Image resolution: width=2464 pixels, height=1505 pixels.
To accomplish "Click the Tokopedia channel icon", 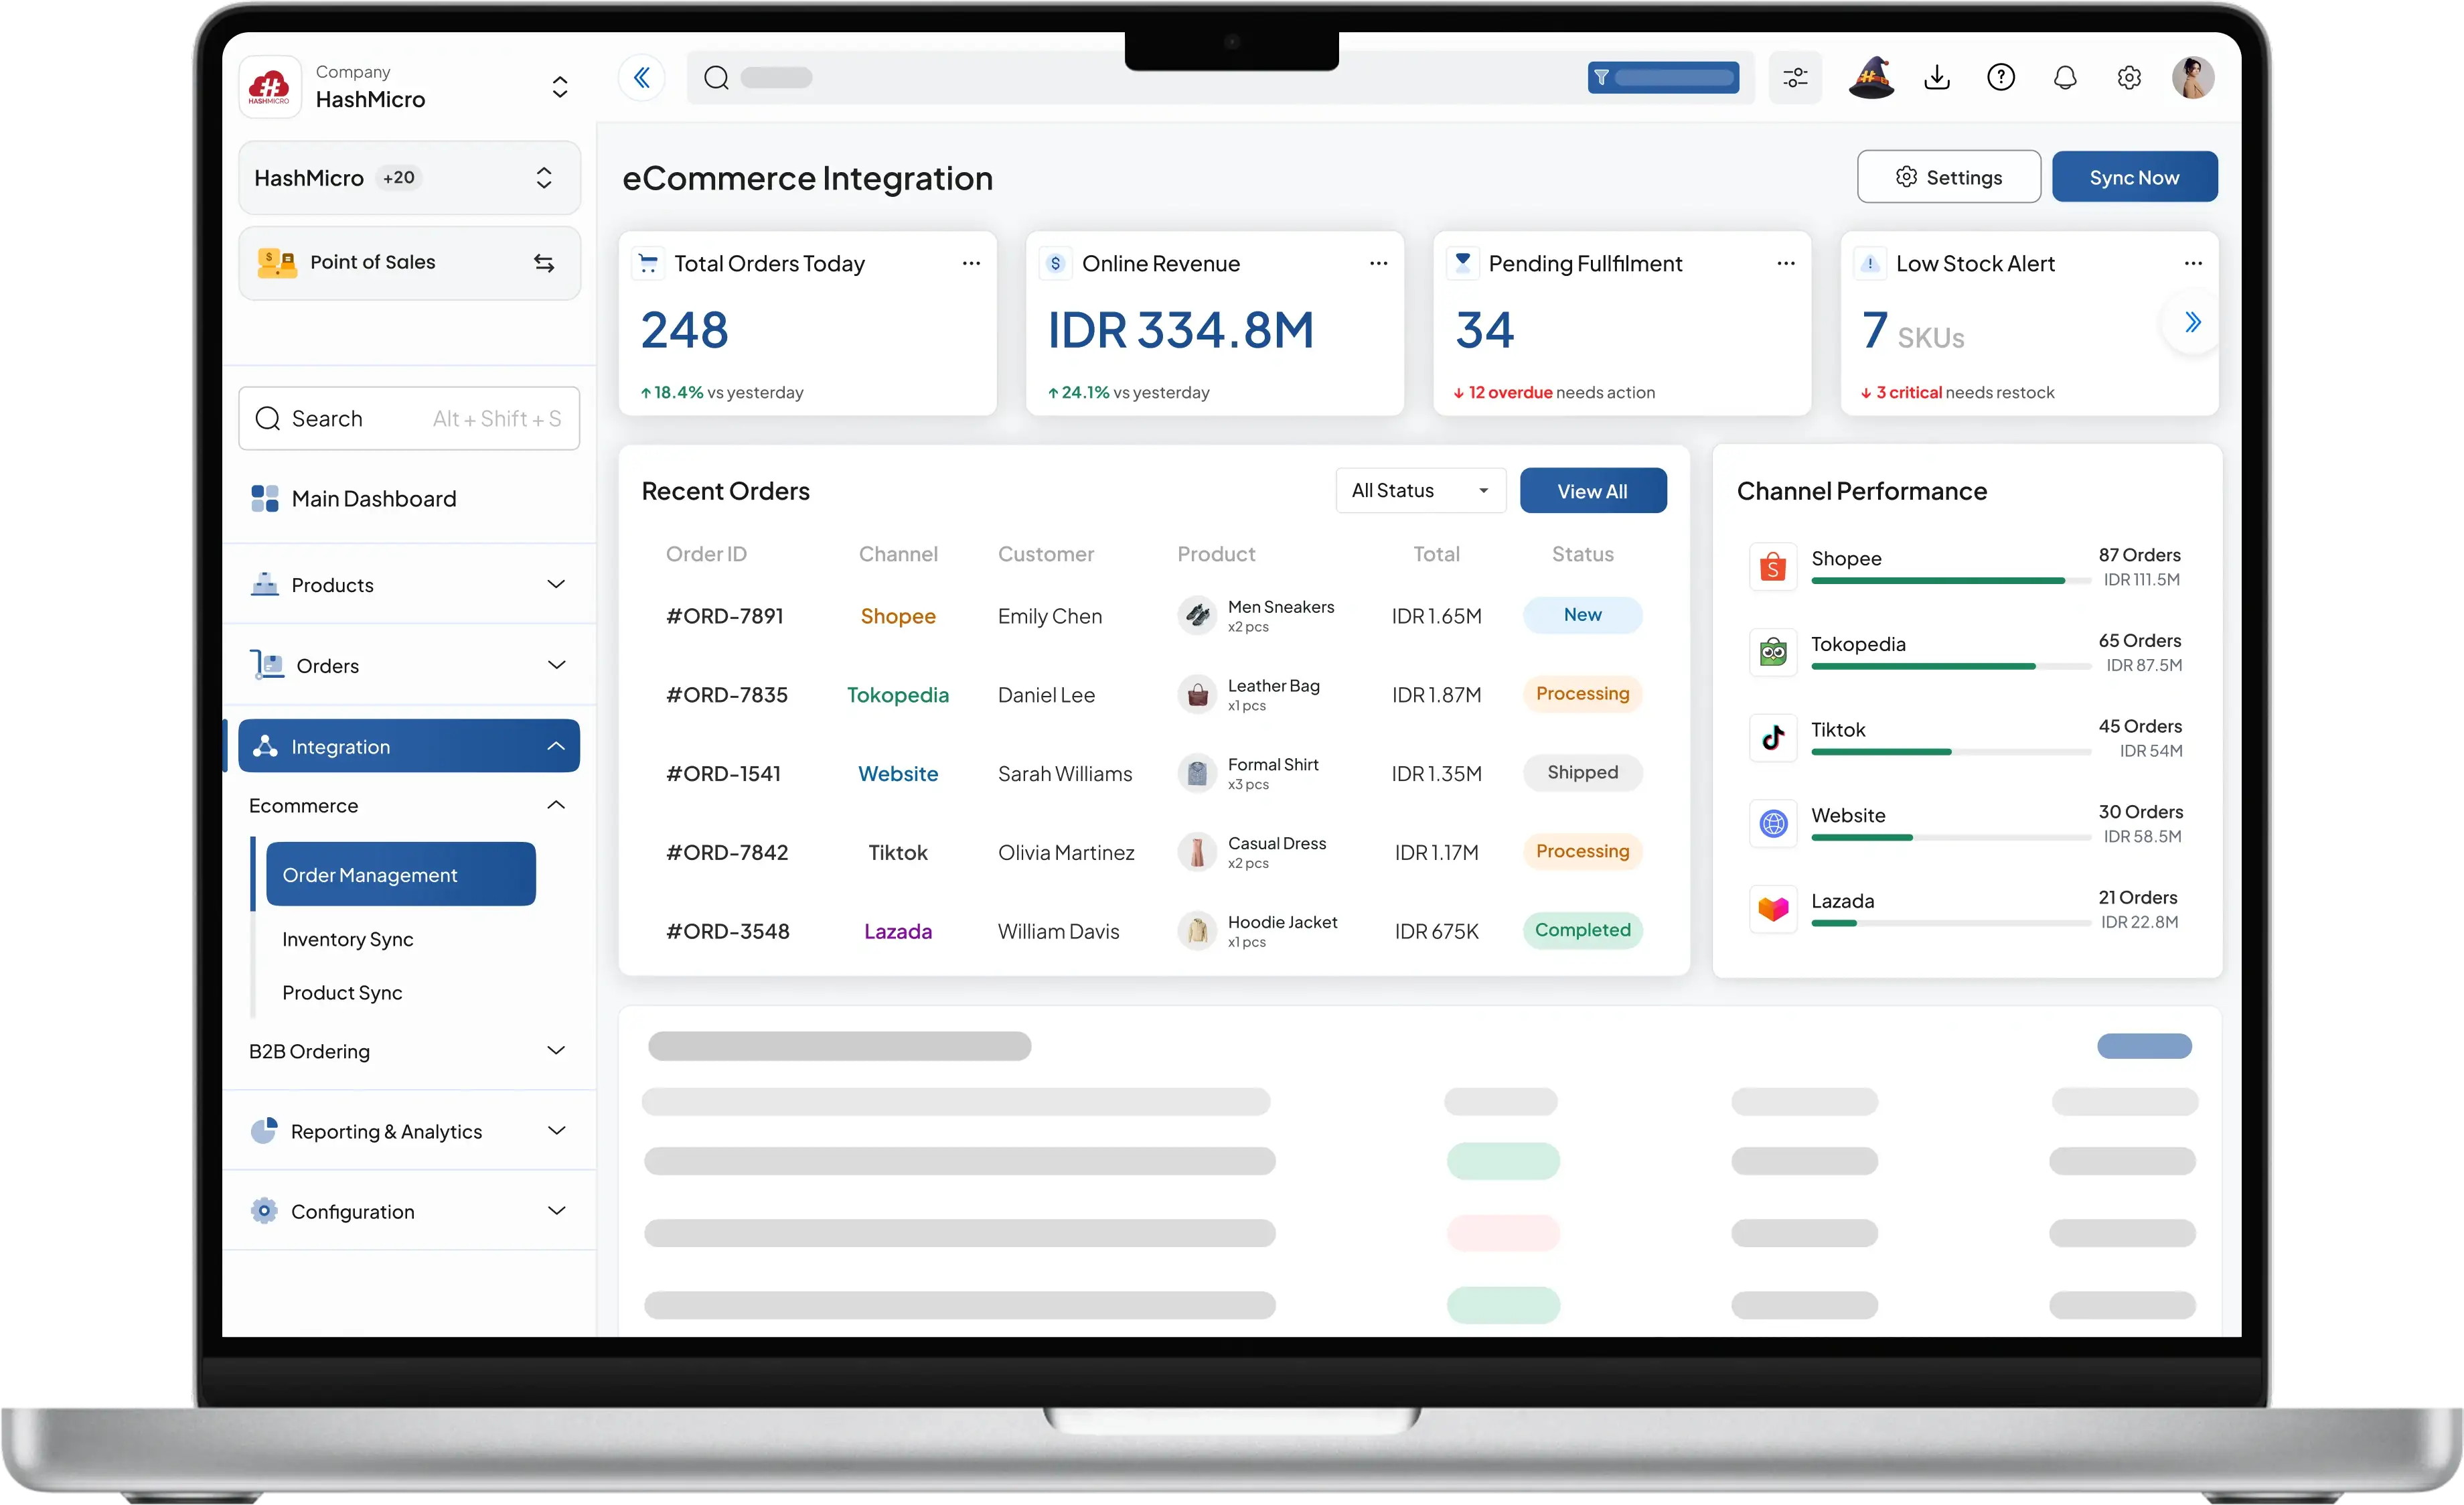I will click(x=1773, y=653).
